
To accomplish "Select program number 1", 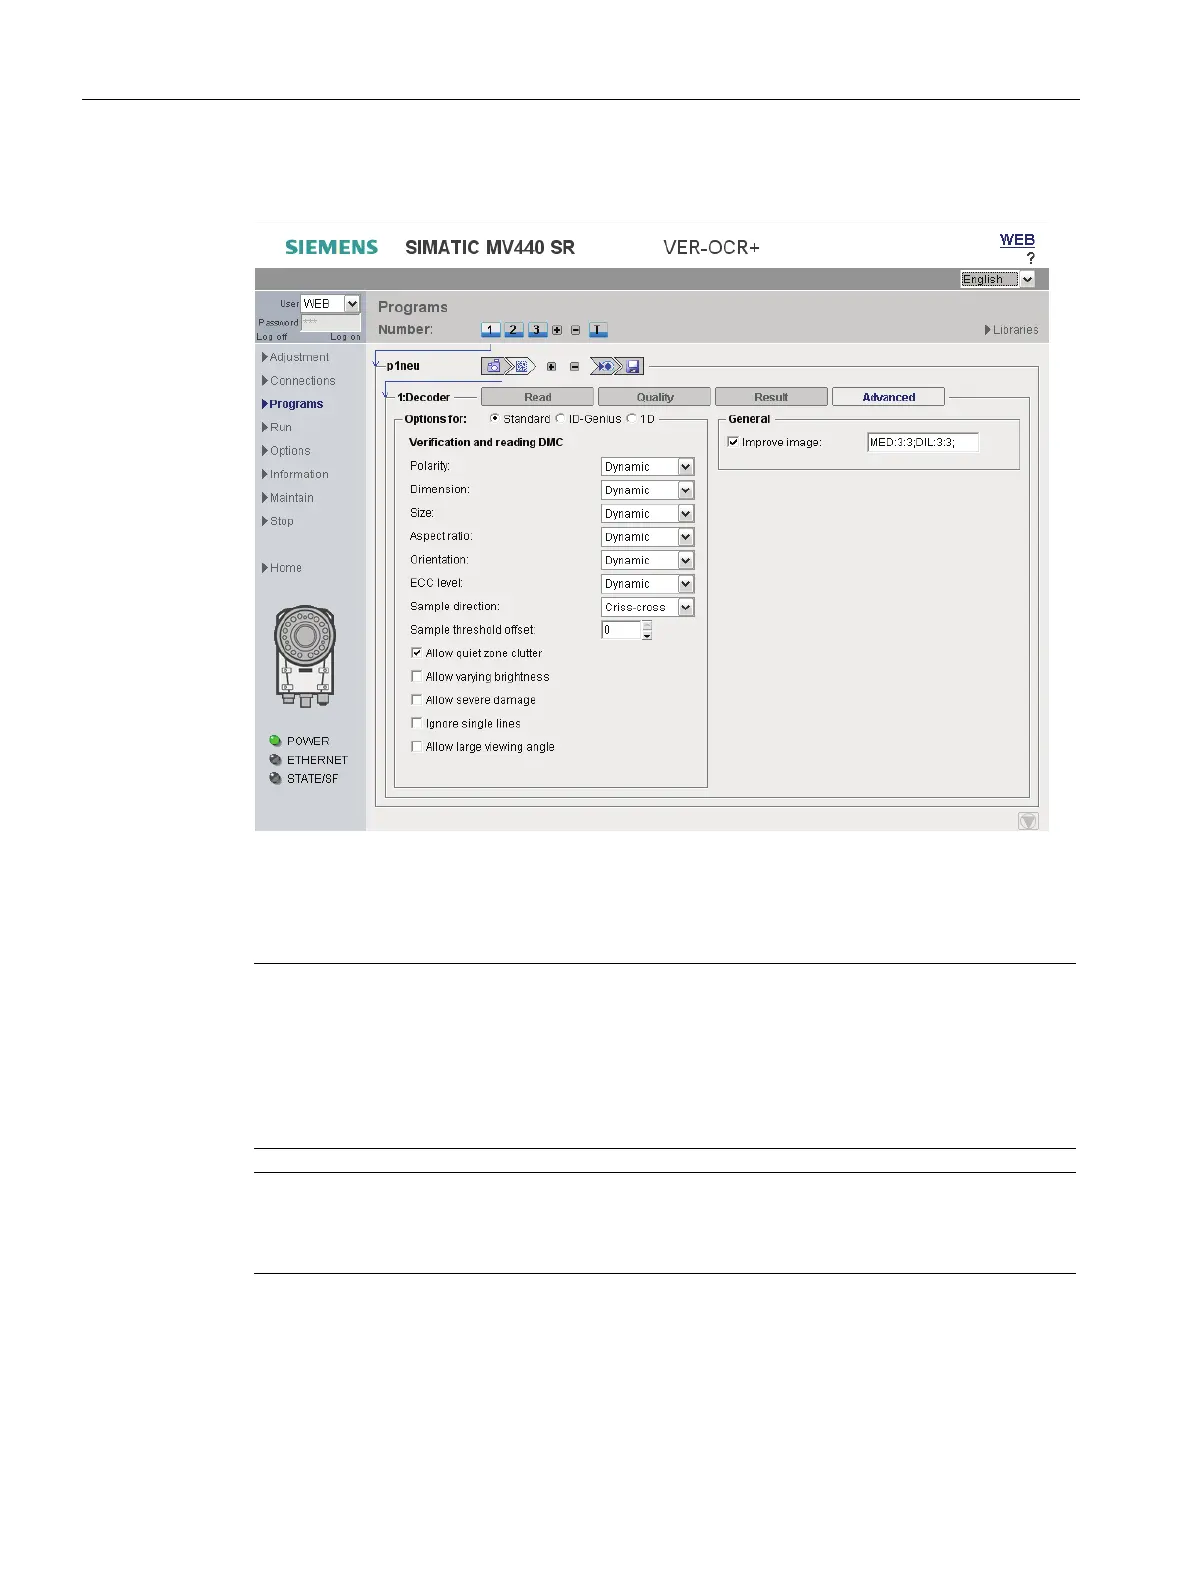I will point(490,330).
